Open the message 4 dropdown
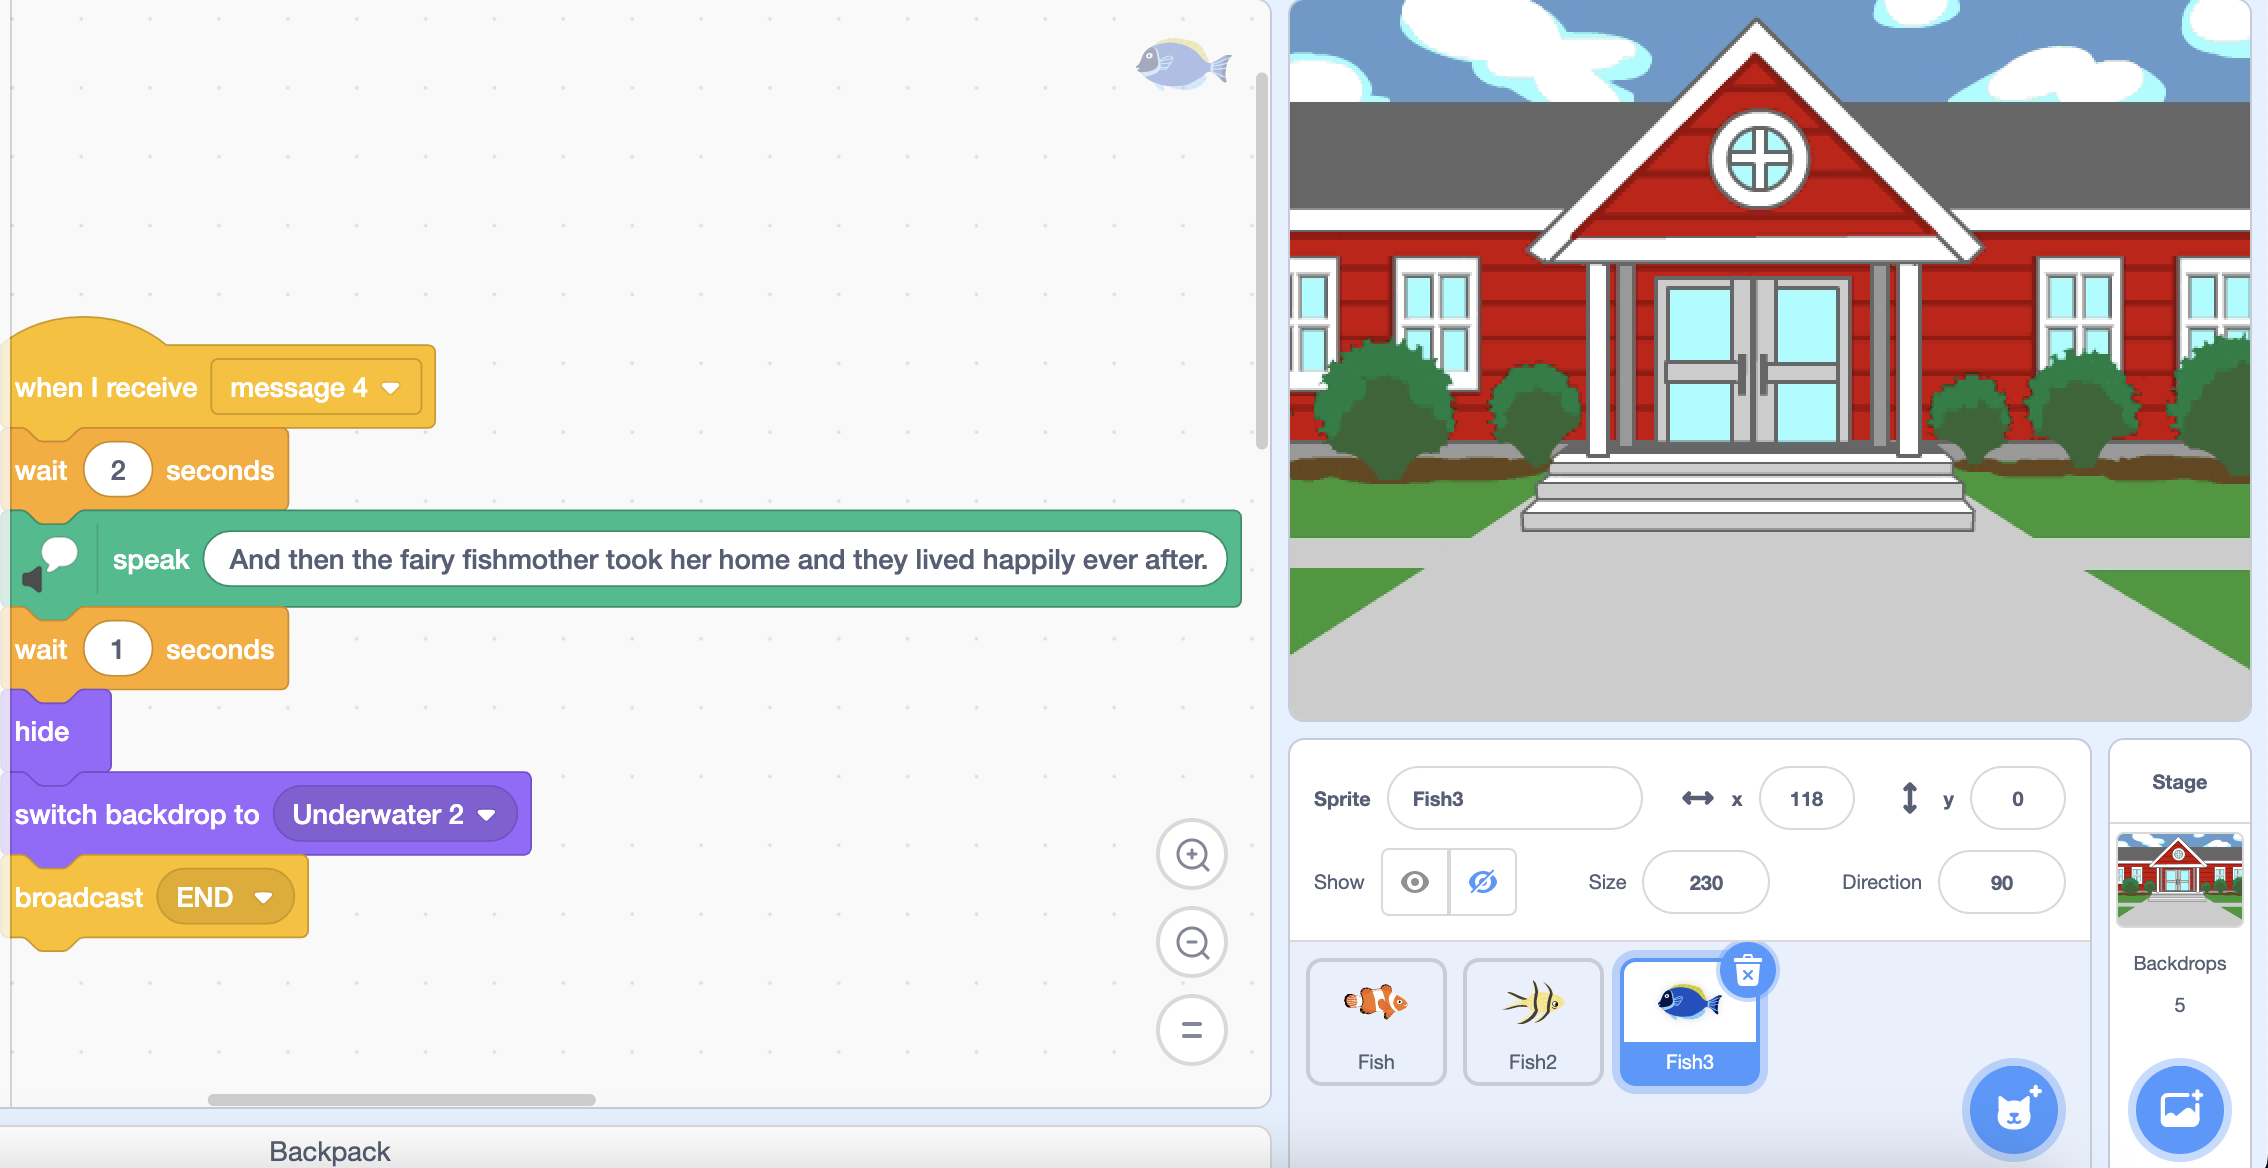 (316, 387)
